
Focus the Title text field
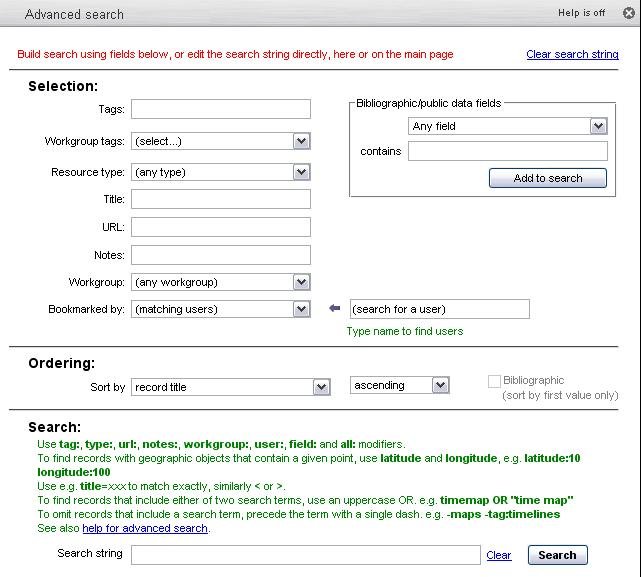point(221,200)
